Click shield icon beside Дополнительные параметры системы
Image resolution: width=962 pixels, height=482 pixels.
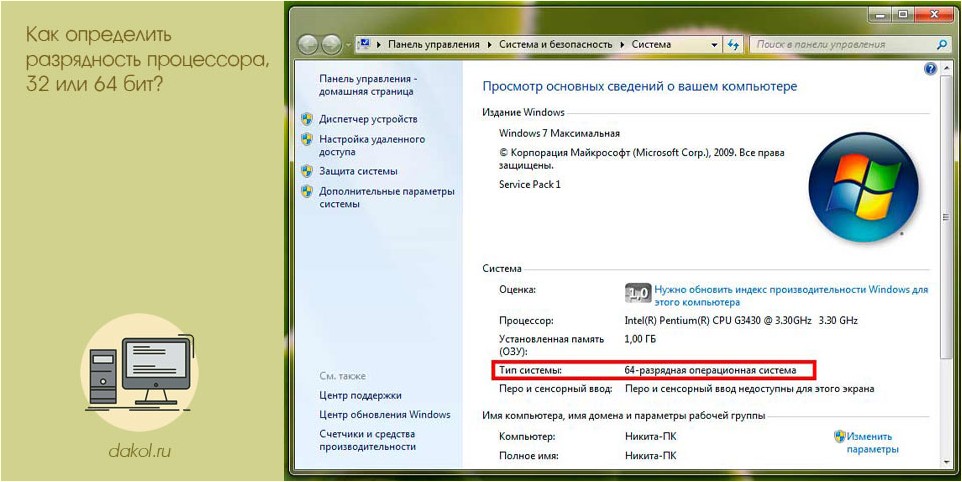[x=307, y=191]
